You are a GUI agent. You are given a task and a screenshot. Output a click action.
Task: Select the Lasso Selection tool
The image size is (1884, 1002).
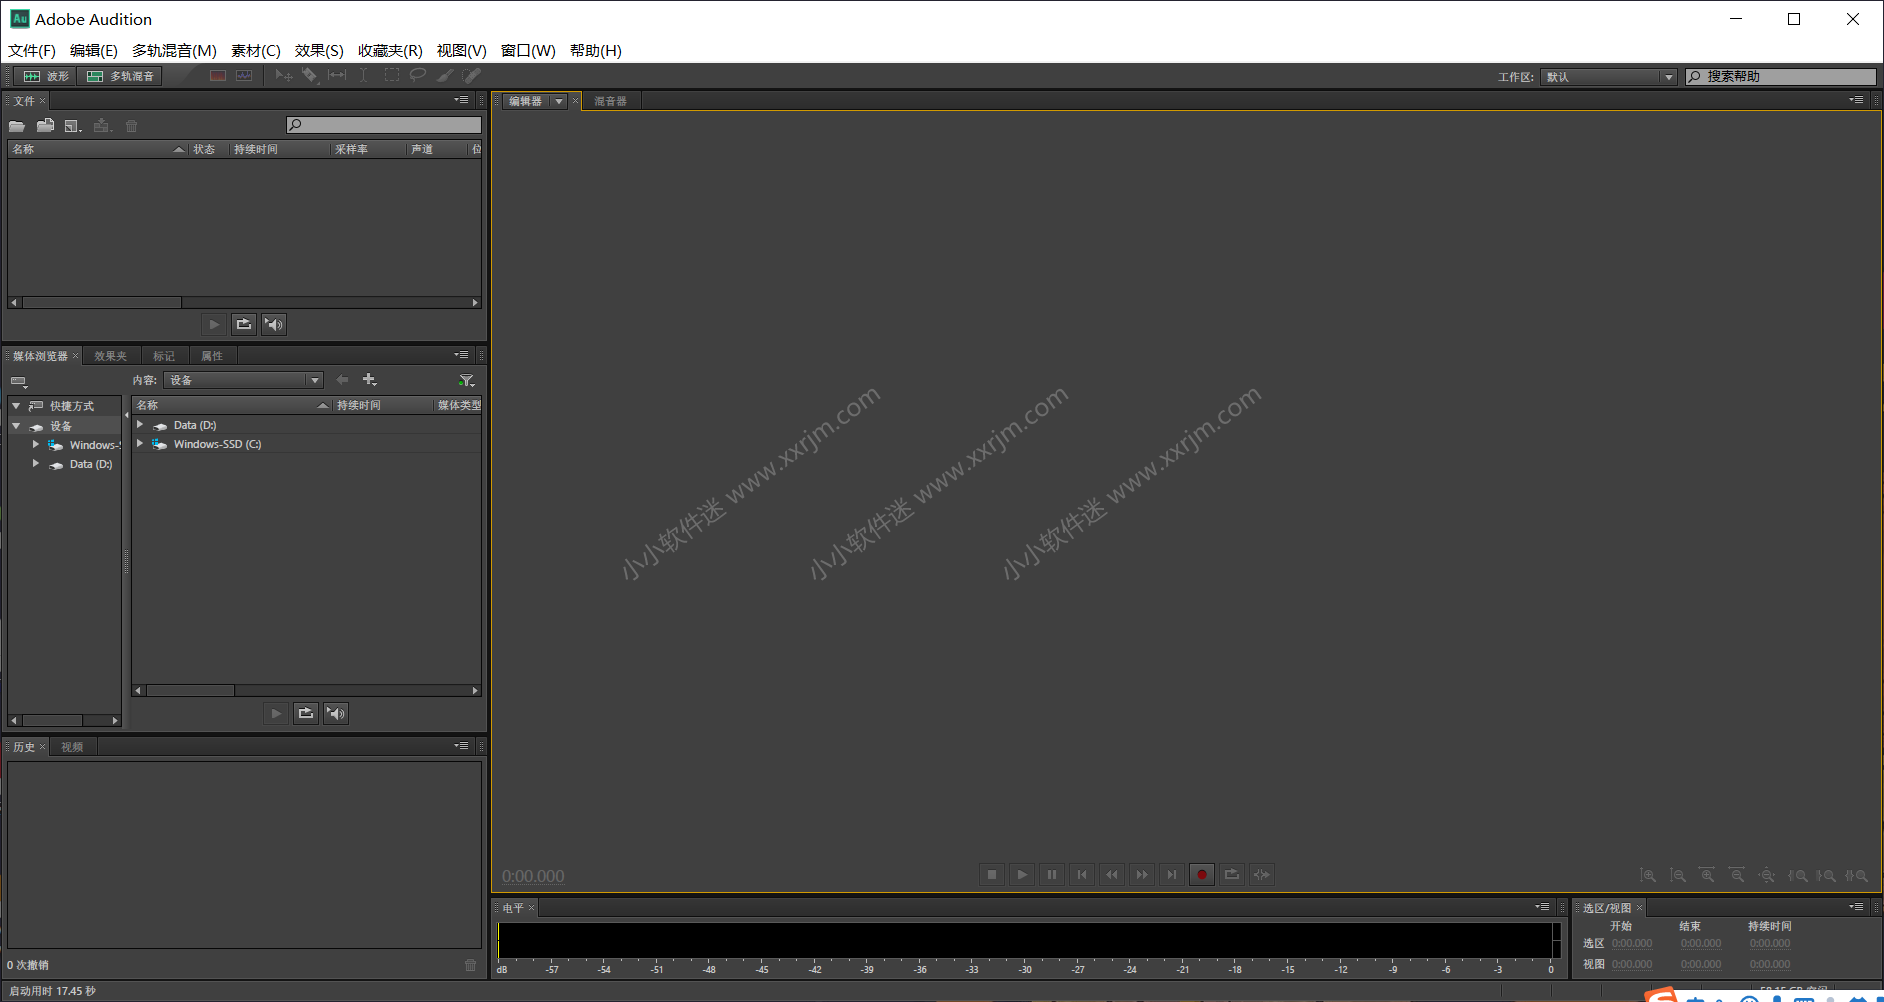coord(418,76)
